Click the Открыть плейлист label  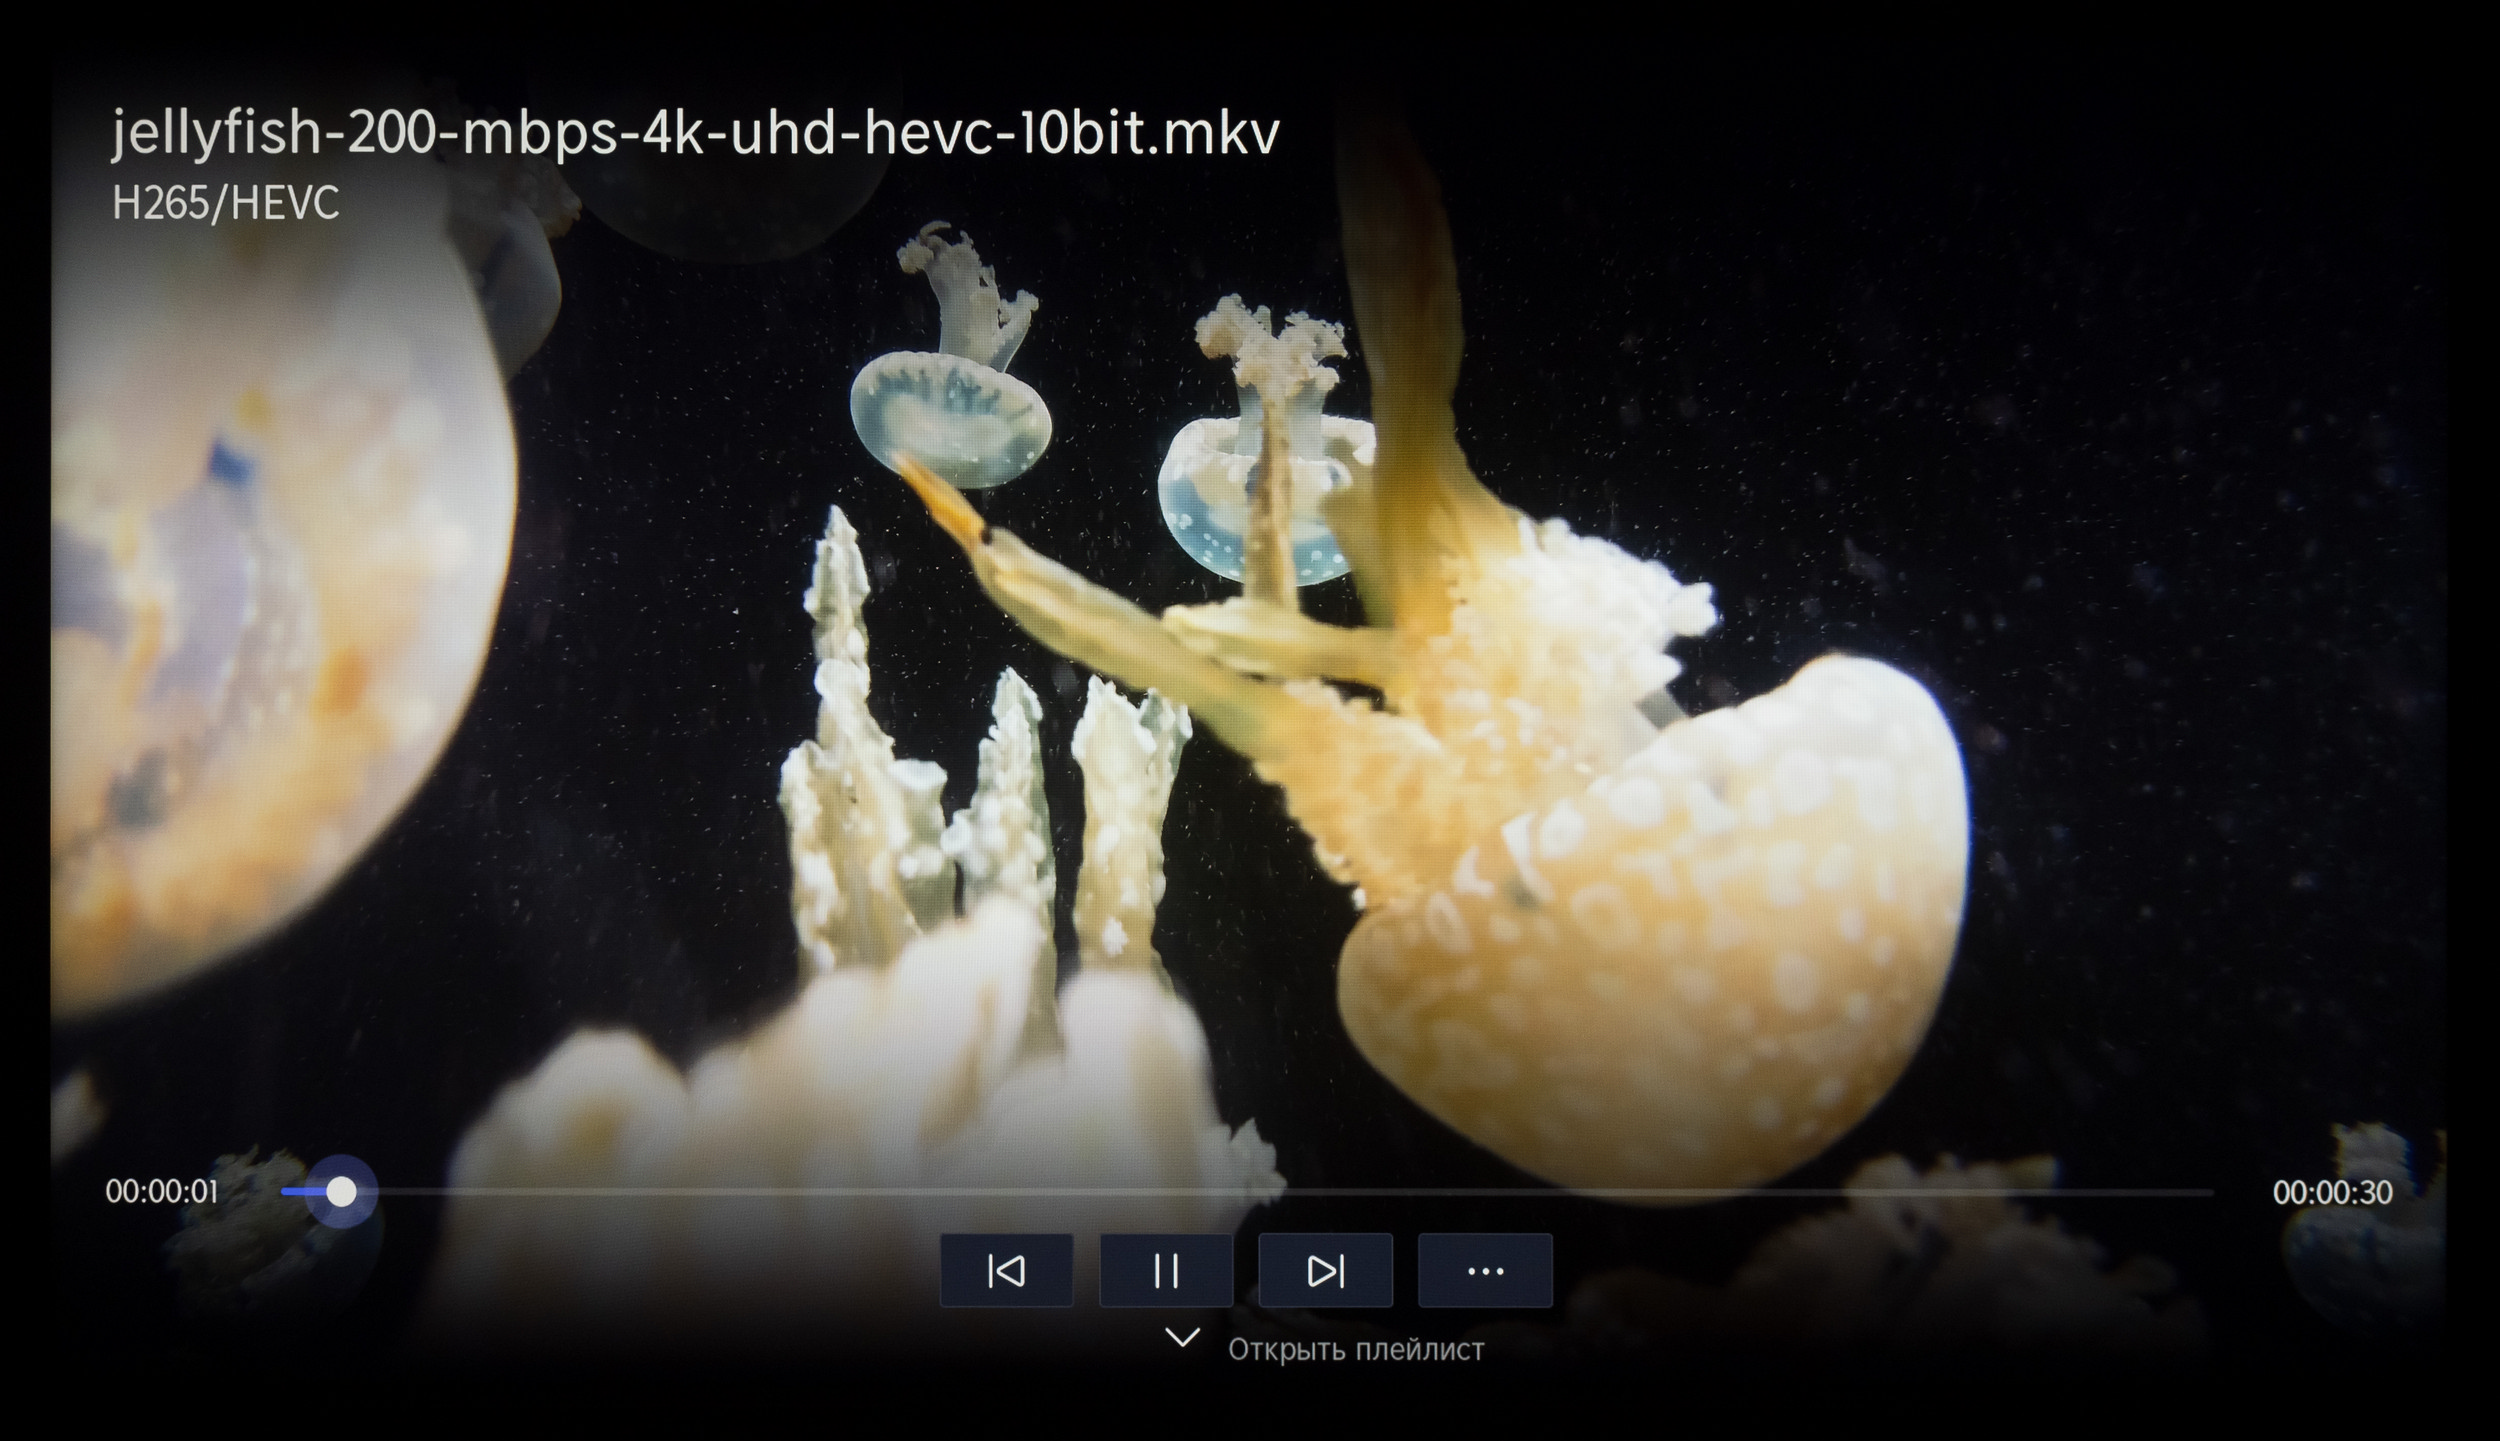pos(1355,1350)
